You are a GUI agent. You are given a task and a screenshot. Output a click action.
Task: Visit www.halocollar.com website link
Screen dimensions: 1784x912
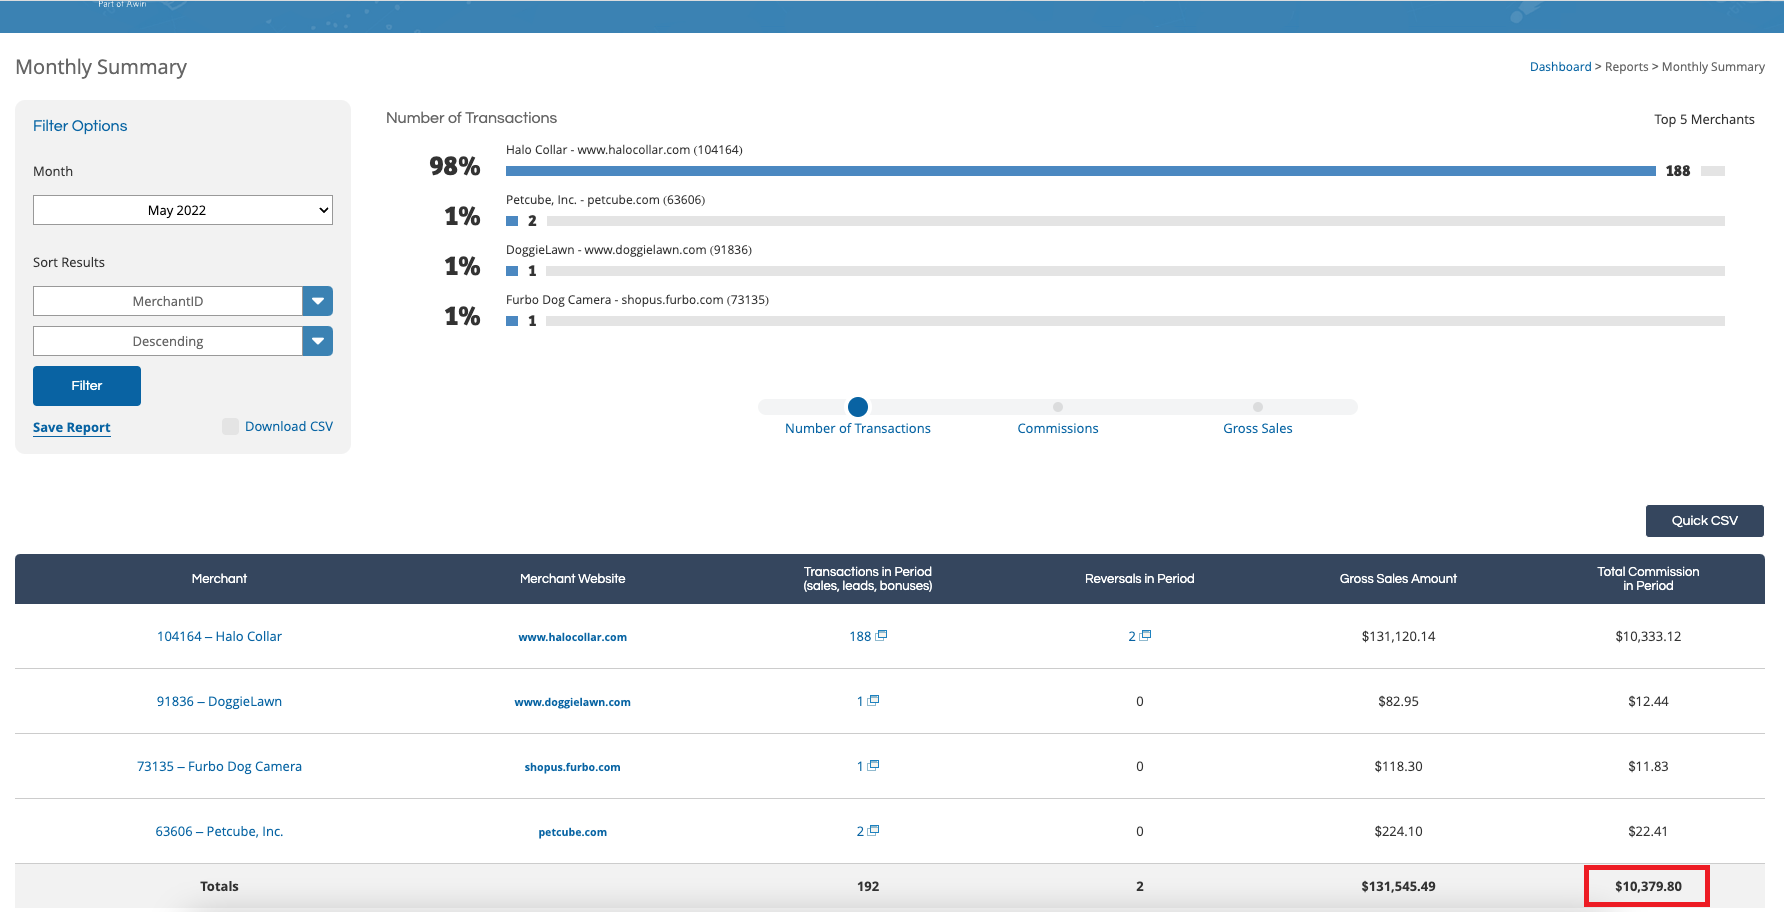(x=573, y=637)
